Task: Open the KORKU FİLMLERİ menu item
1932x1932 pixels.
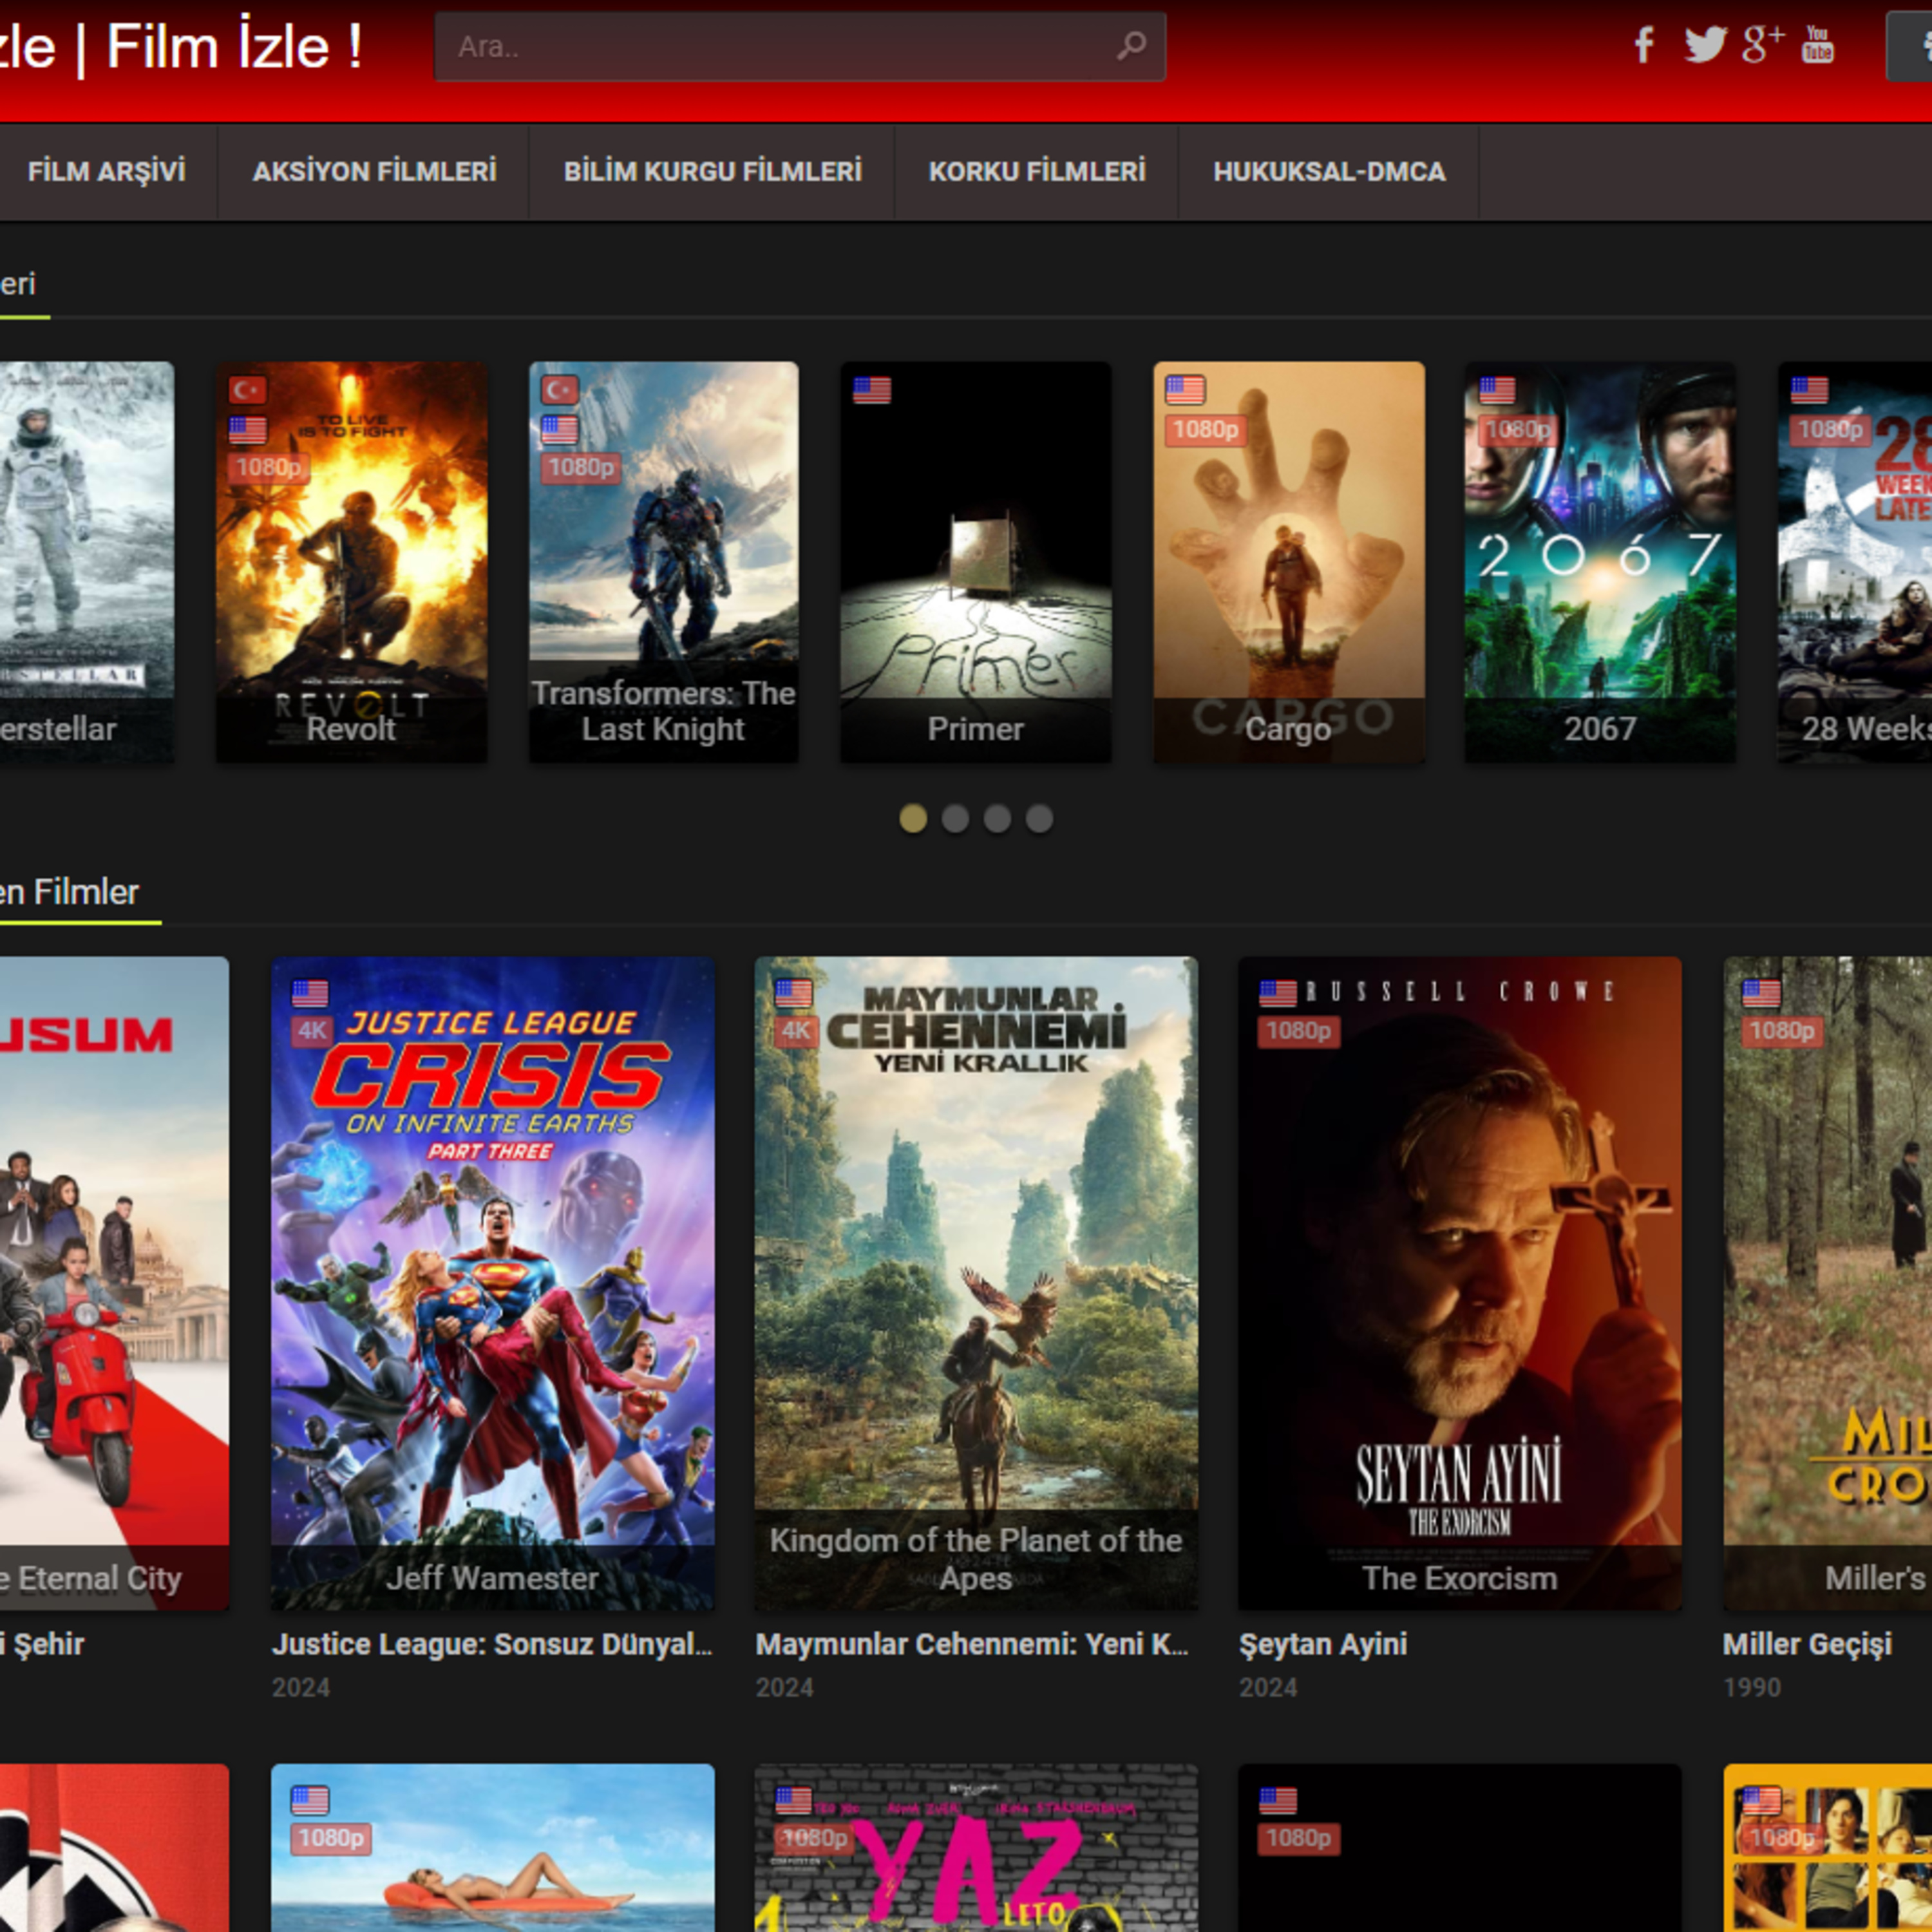Action: tap(1037, 172)
